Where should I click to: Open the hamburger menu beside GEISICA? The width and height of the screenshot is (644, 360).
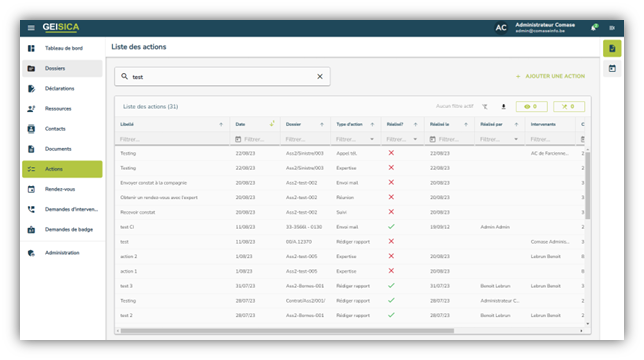(31, 28)
